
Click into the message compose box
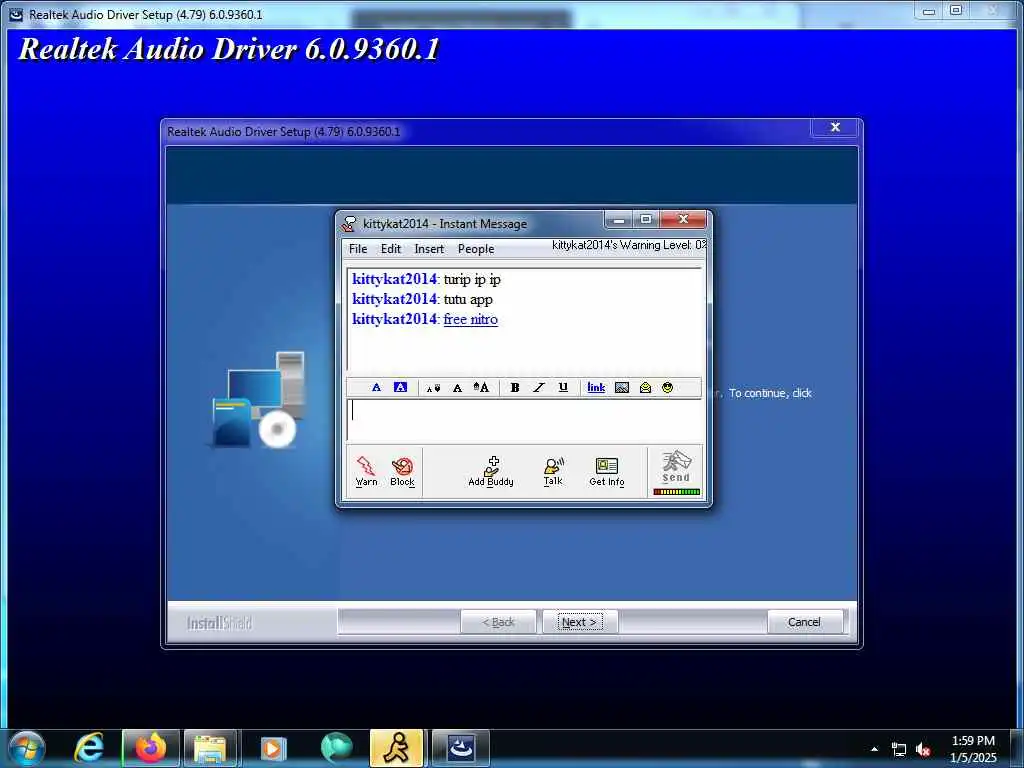[525, 419]
